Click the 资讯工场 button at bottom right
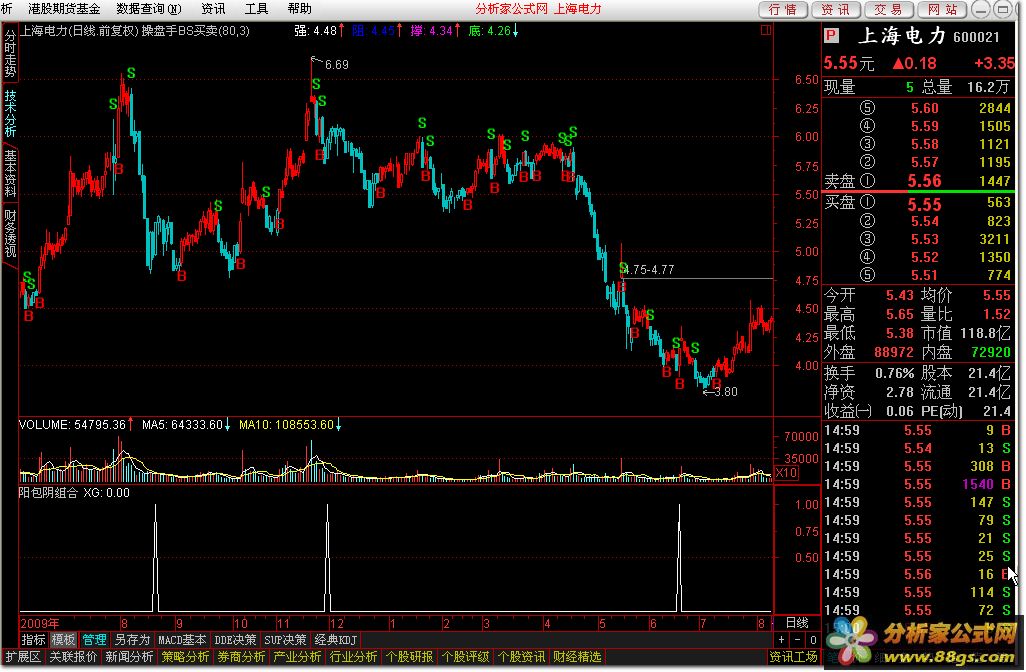 point(793,657)
